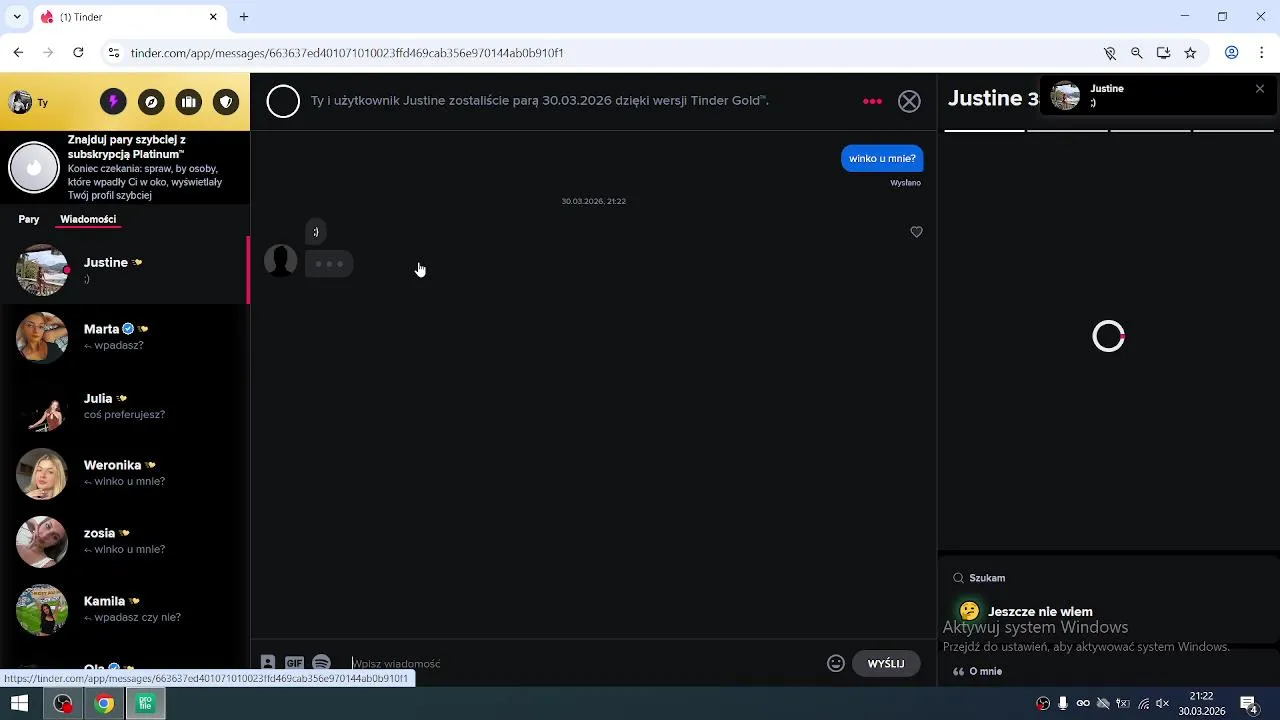Screen dimensions: 1280x720
Task: Open the Windows Start menu
Action: pos(19,704)
